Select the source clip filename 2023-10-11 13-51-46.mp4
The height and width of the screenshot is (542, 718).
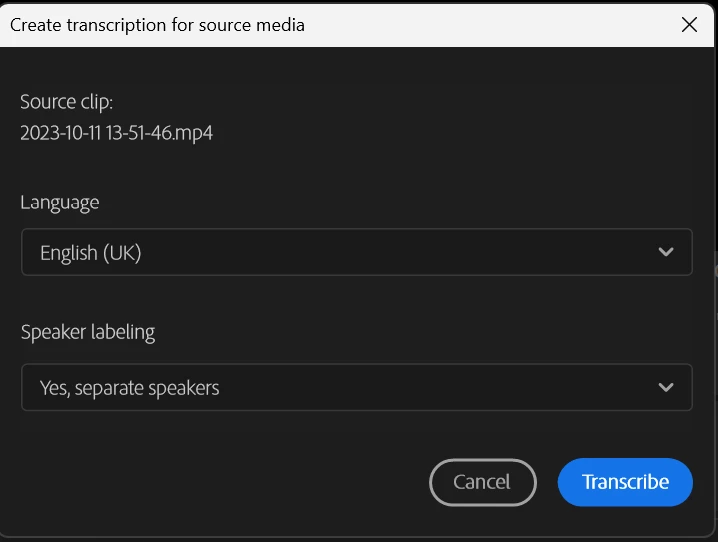click(x=116, y=133)
